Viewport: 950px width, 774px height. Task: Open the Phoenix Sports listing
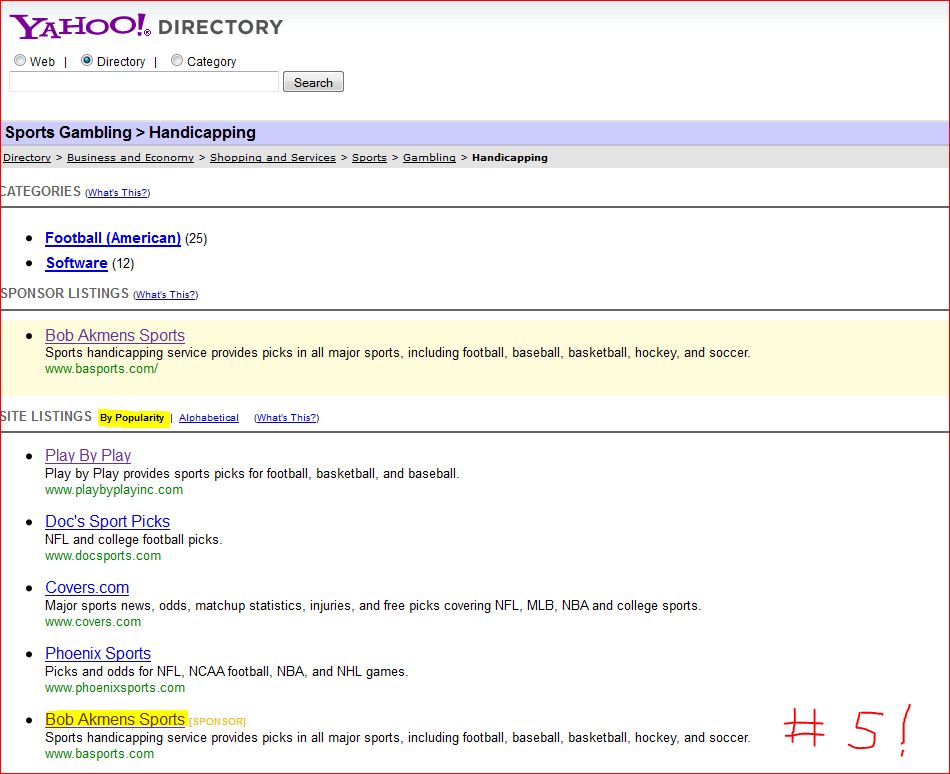click(98, 653)
